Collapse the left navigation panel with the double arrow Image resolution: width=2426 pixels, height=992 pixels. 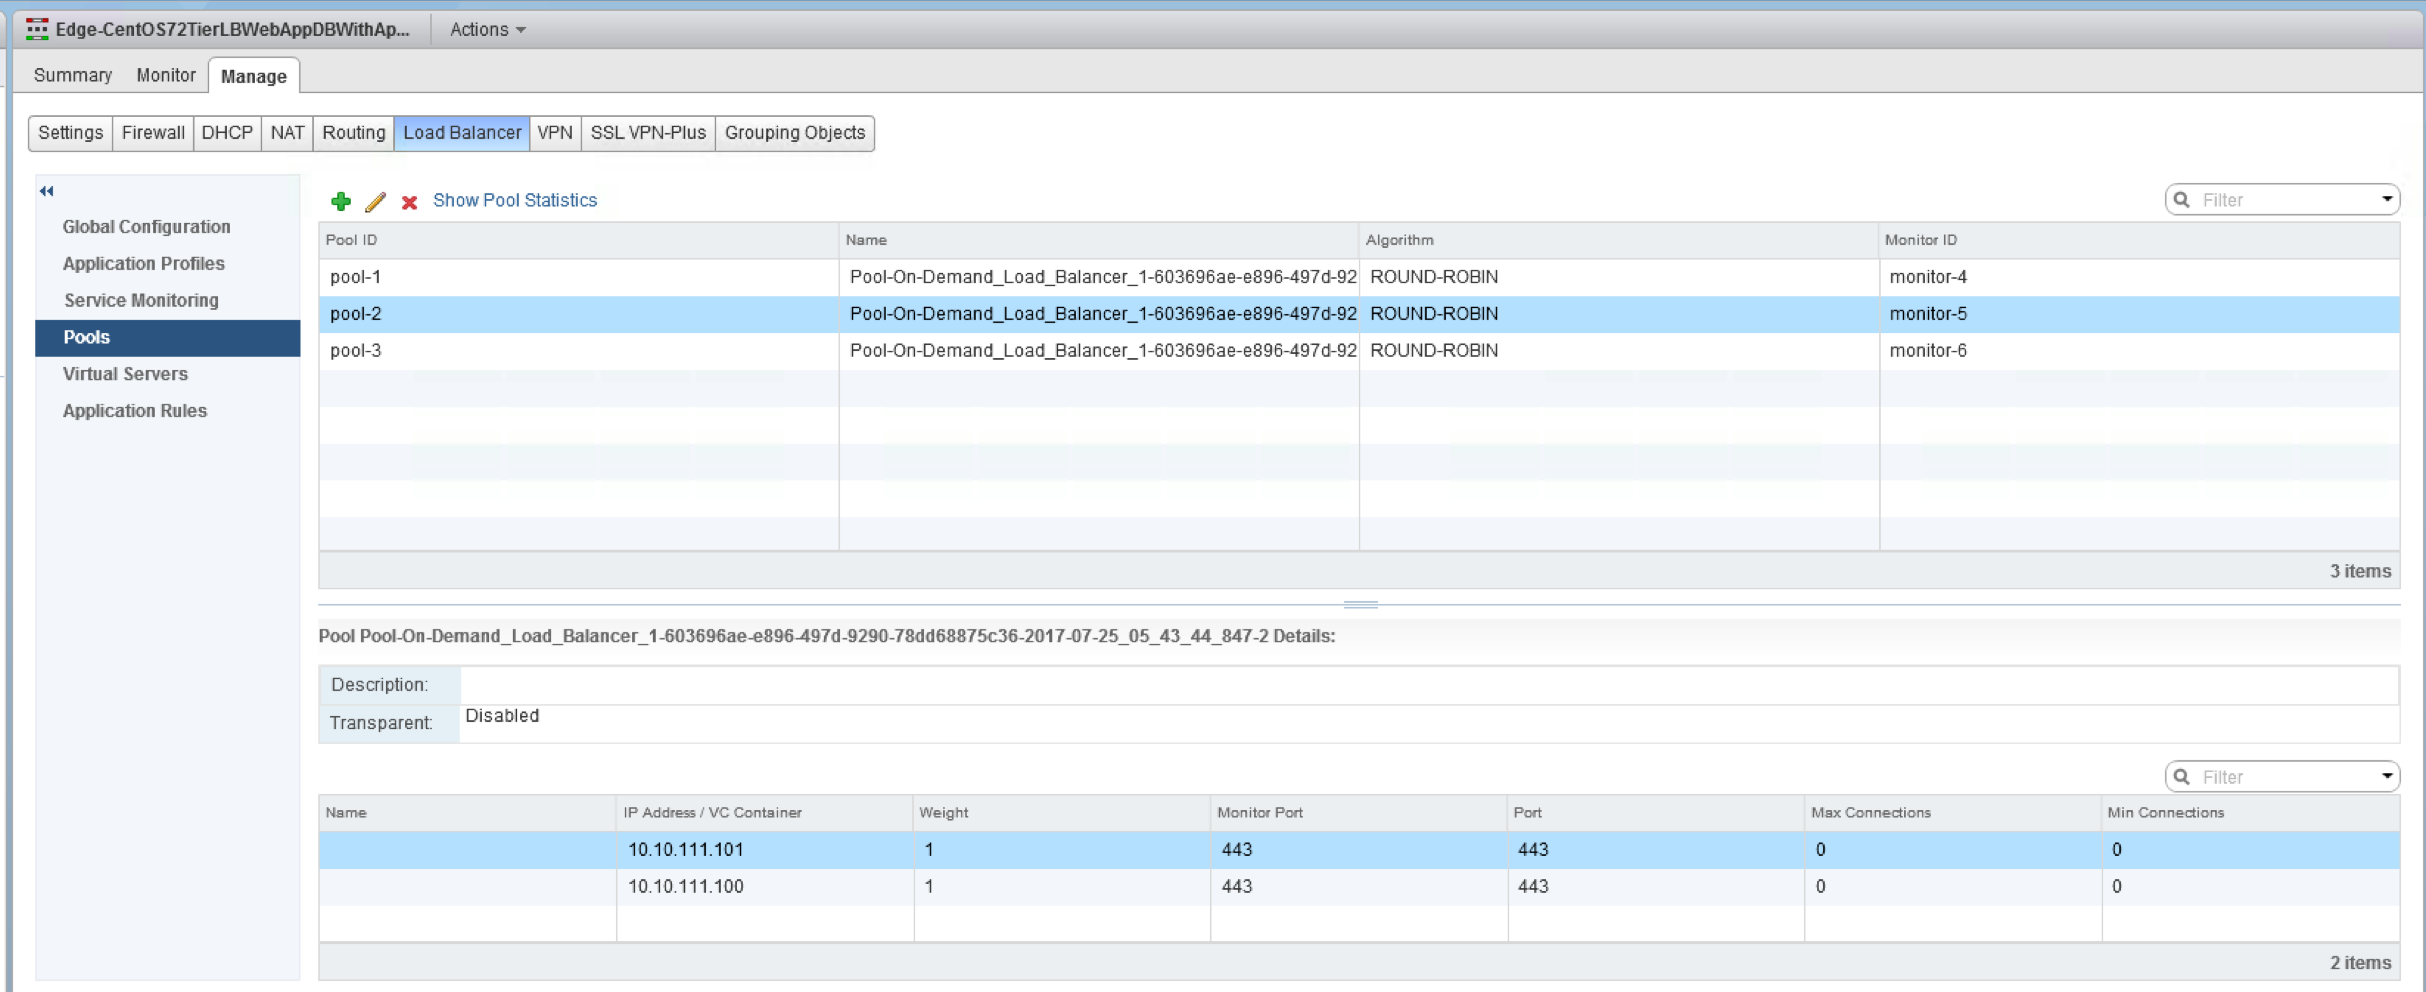tap(46, 191)
